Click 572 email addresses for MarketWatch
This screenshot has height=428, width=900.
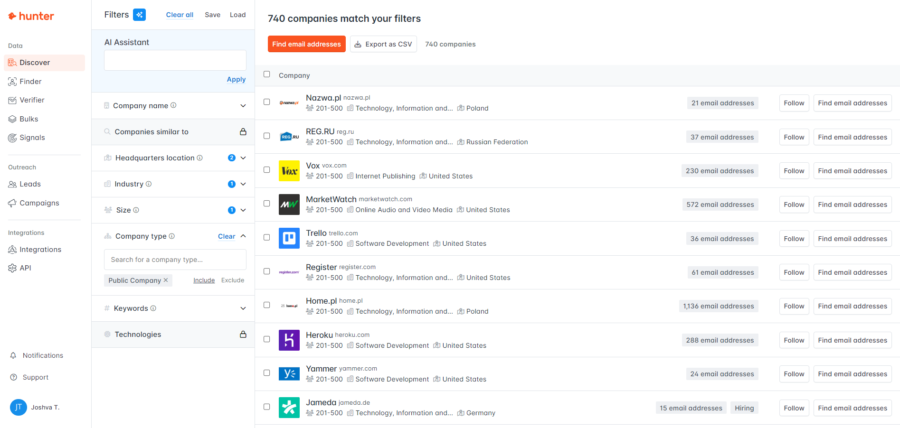[720, 205]
